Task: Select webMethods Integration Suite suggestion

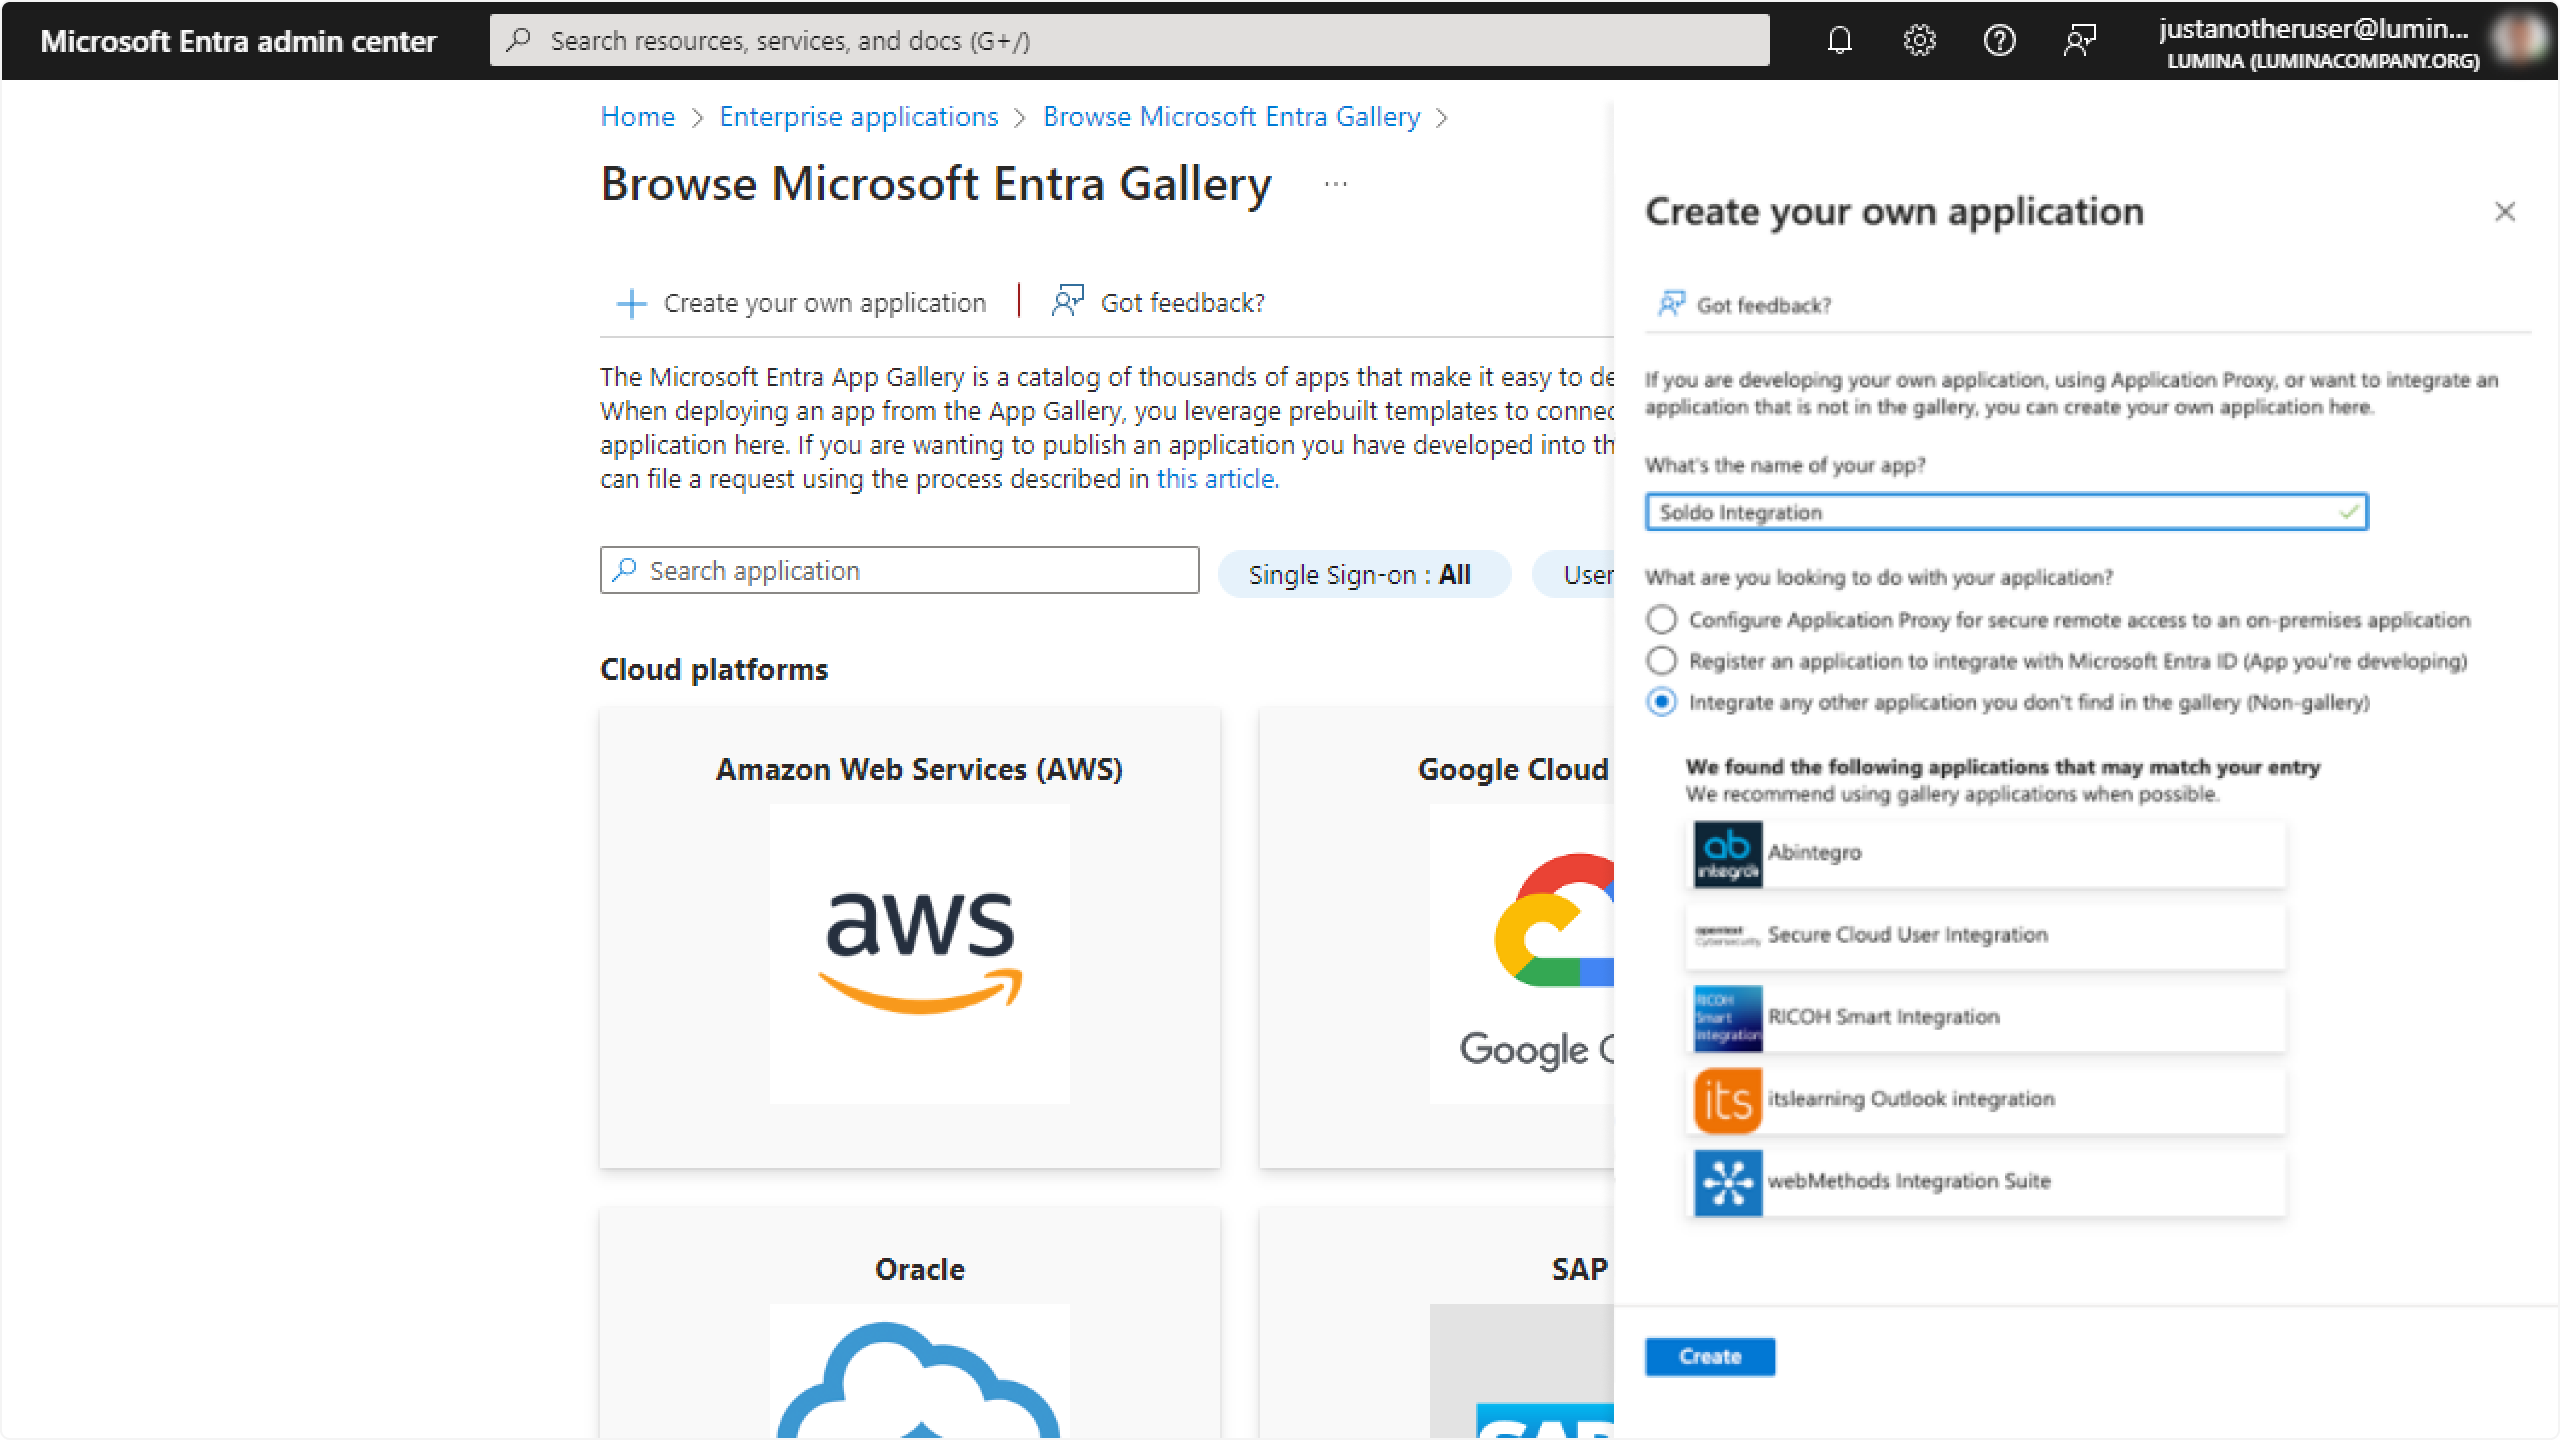Action: [x=1985, y=1182]
